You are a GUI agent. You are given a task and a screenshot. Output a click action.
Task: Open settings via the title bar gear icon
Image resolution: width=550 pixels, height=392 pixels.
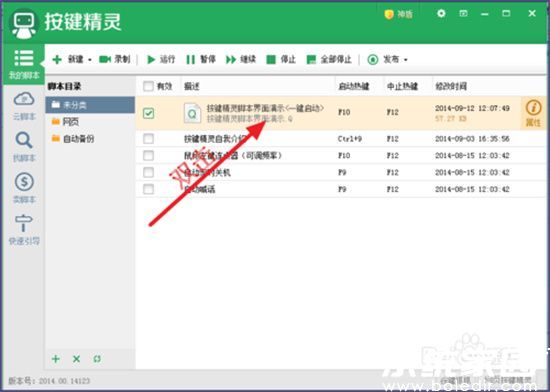[441, 14]
